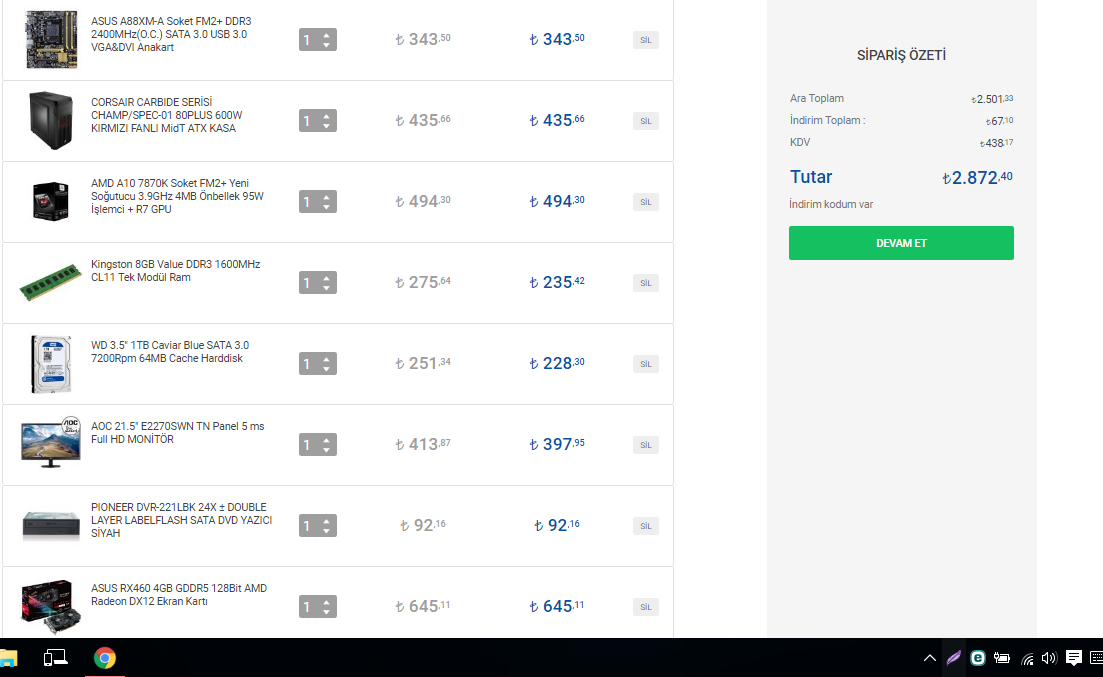Click the Wi-Fi network tray icon
The height and width of the screenshot is (677, 1103).
coord(1027,658)
